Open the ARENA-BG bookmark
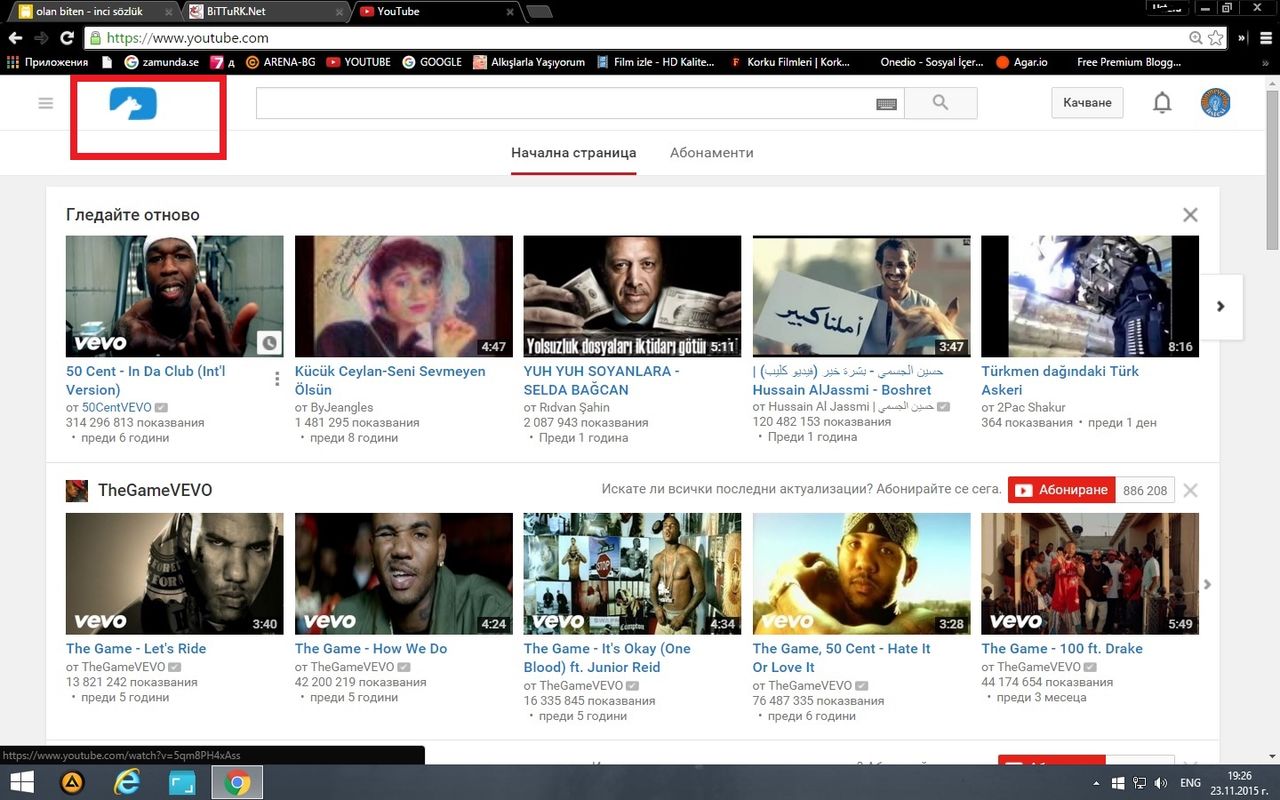Image resolution: width=1280 pixels, height=800 pixels. [280, 62]
